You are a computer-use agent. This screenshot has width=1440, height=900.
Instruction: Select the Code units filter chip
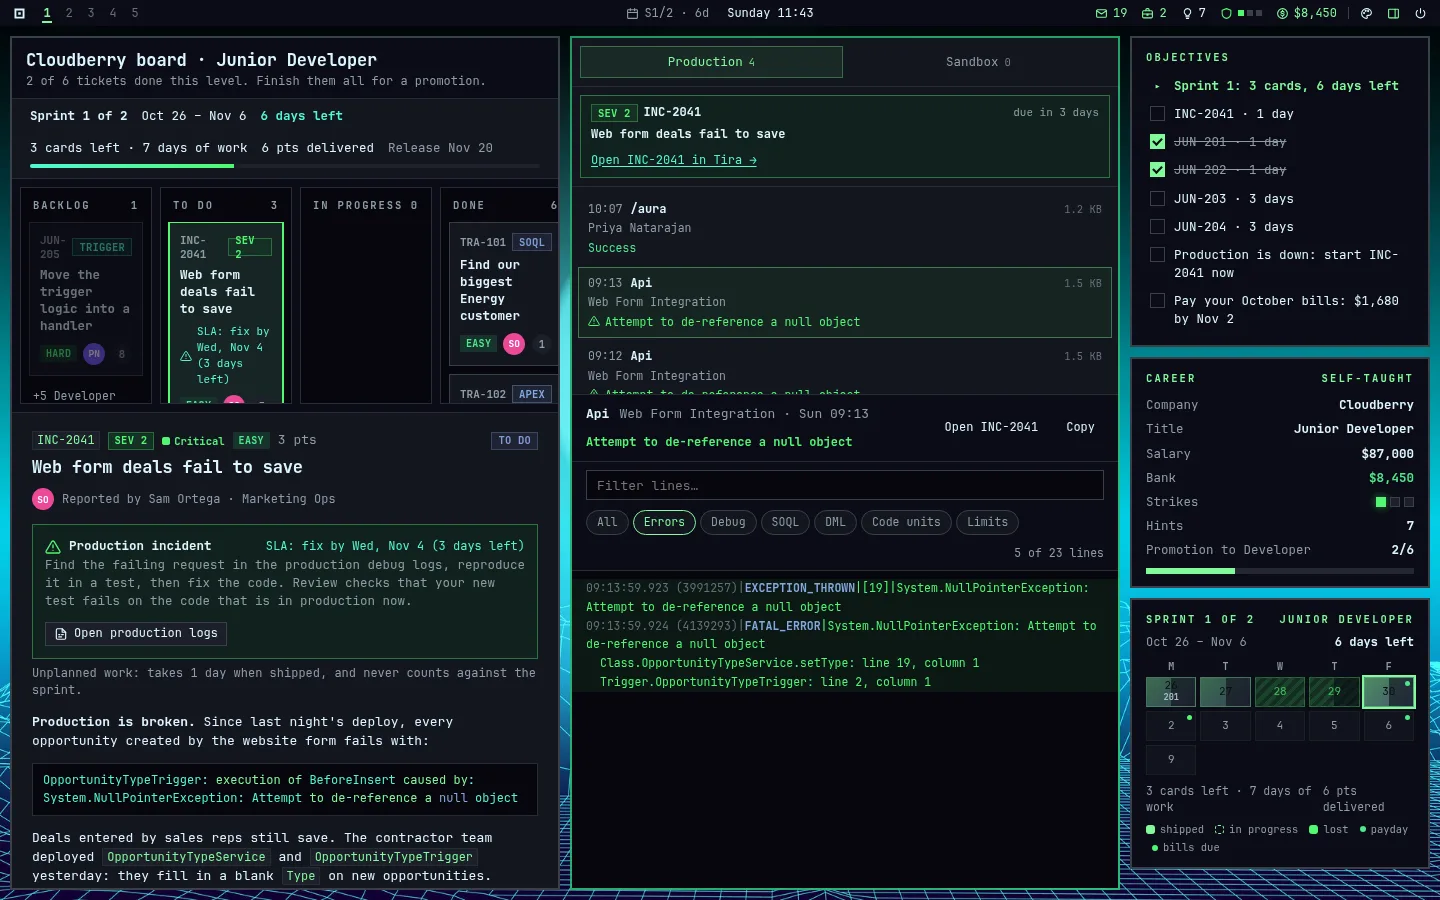point(906,522)
